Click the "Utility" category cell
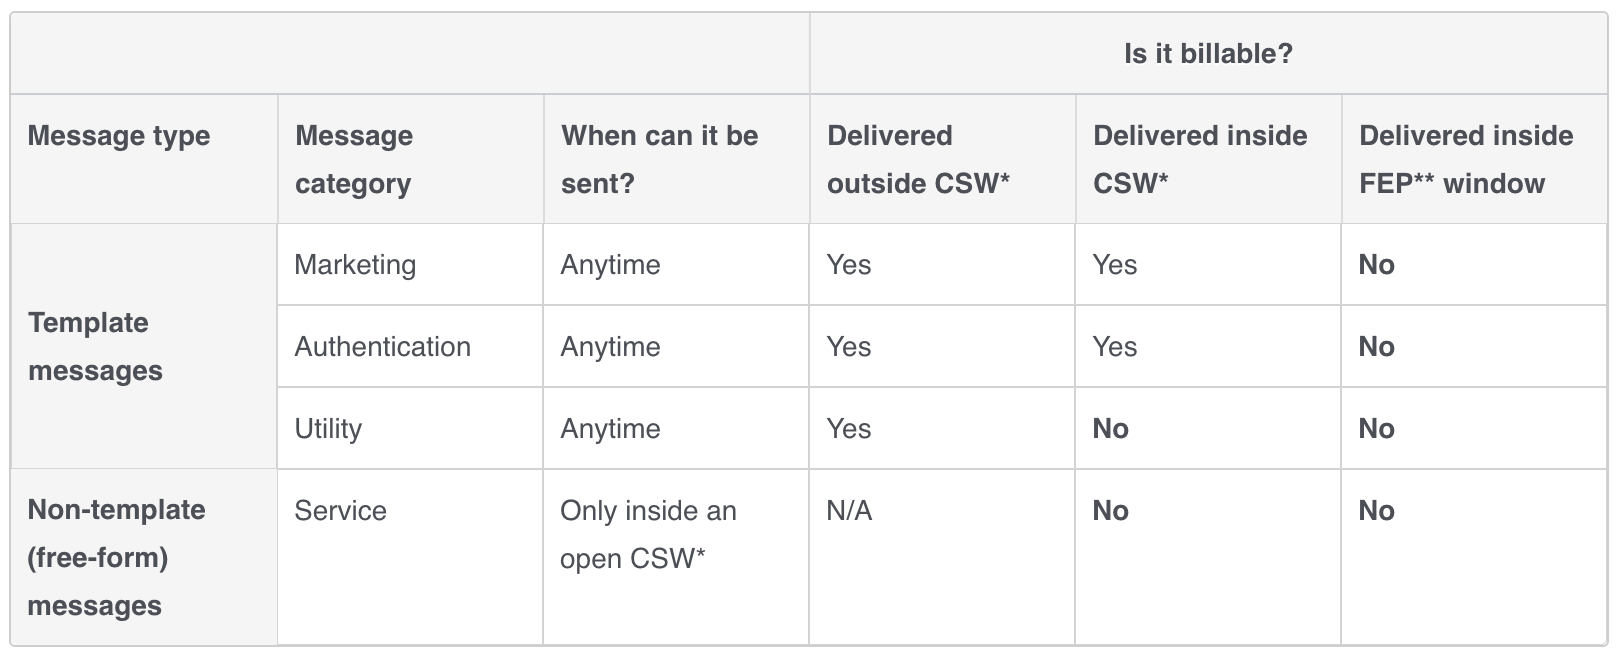 tap(328, 429)
